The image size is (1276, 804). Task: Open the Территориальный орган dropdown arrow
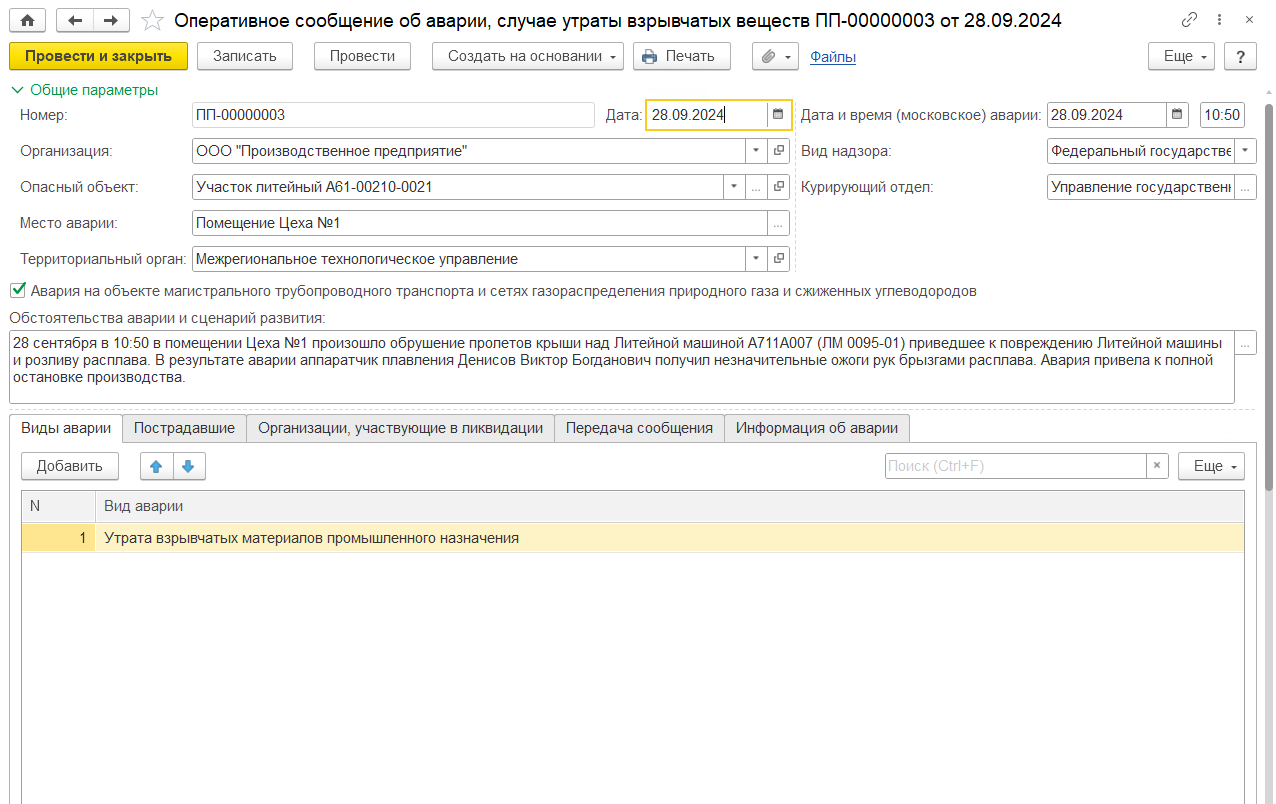(755, 259)
